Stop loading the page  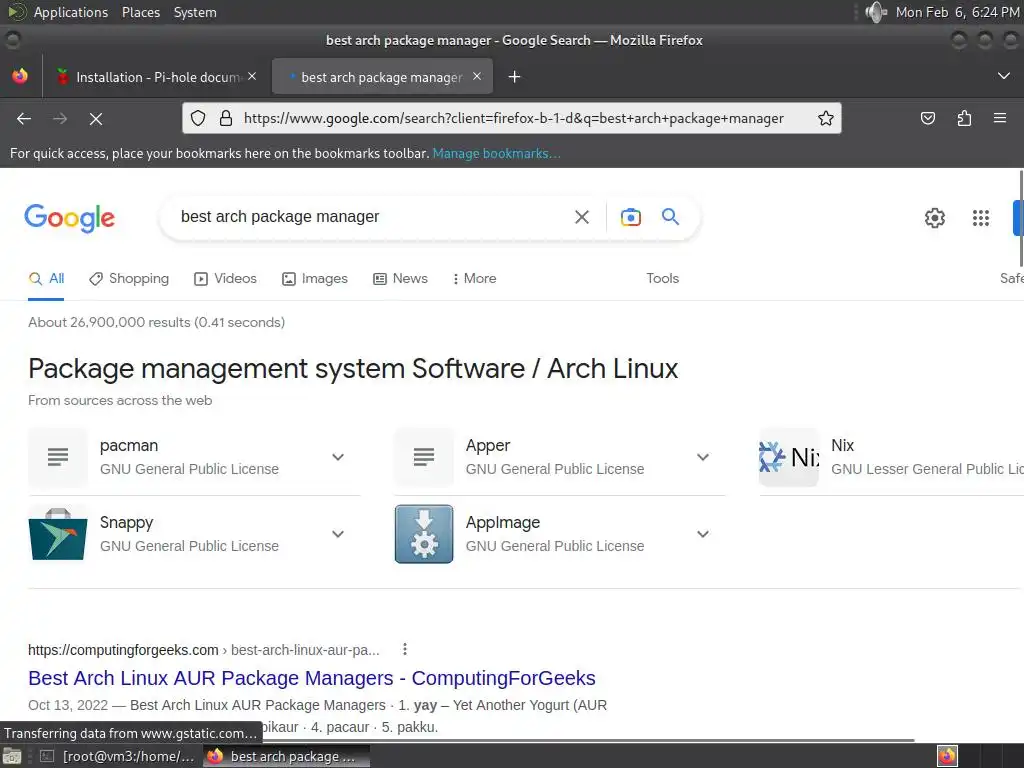click(96, 119)
